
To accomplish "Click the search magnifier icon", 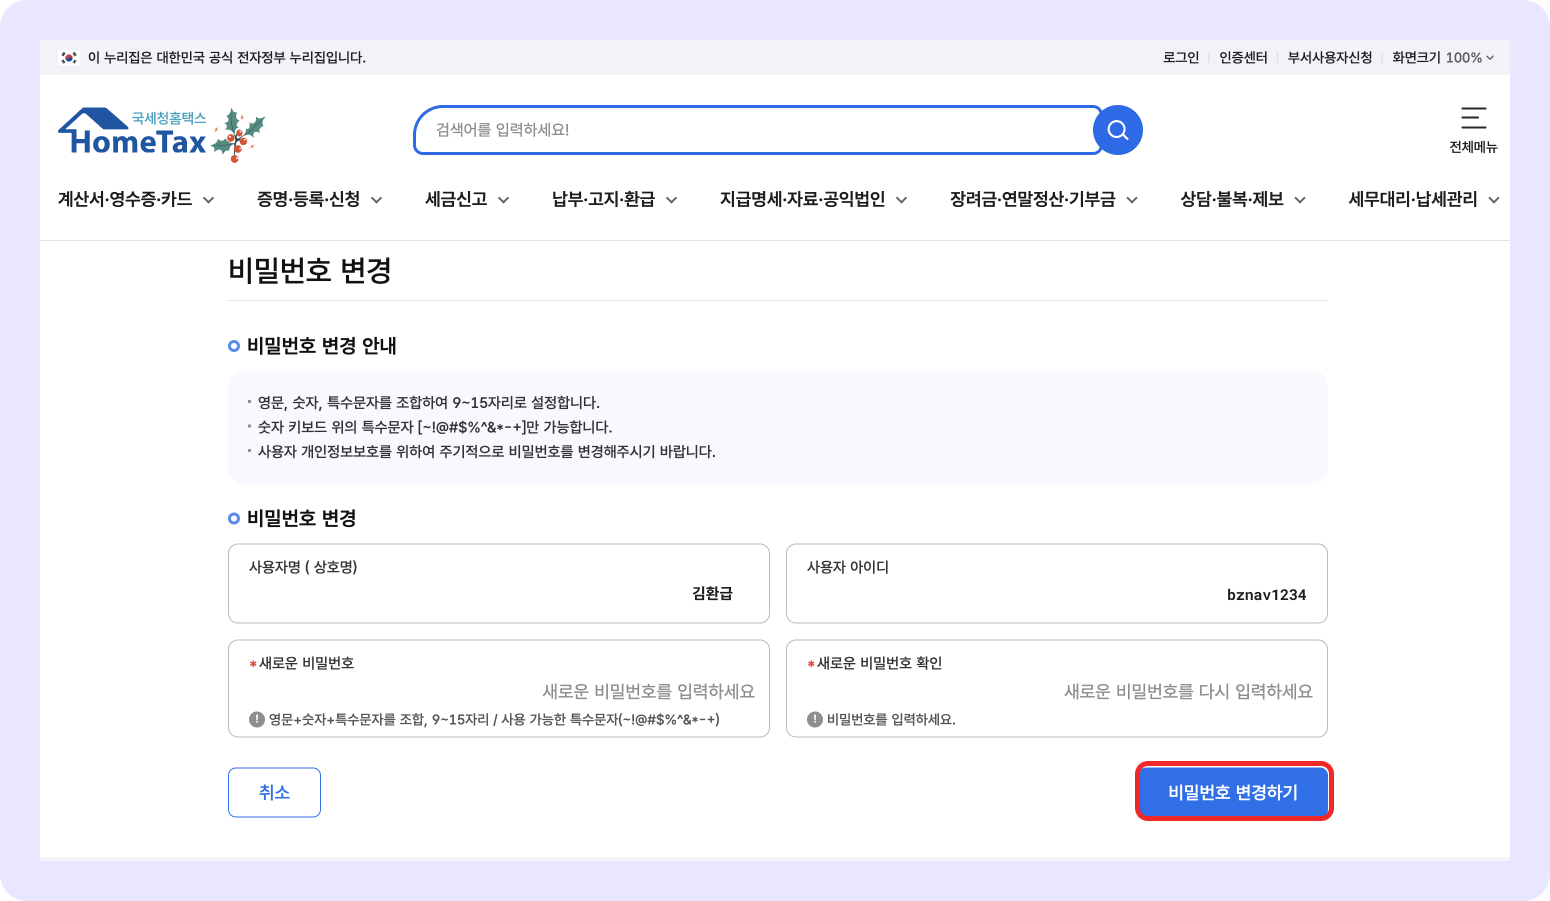I will (1117, 130).
